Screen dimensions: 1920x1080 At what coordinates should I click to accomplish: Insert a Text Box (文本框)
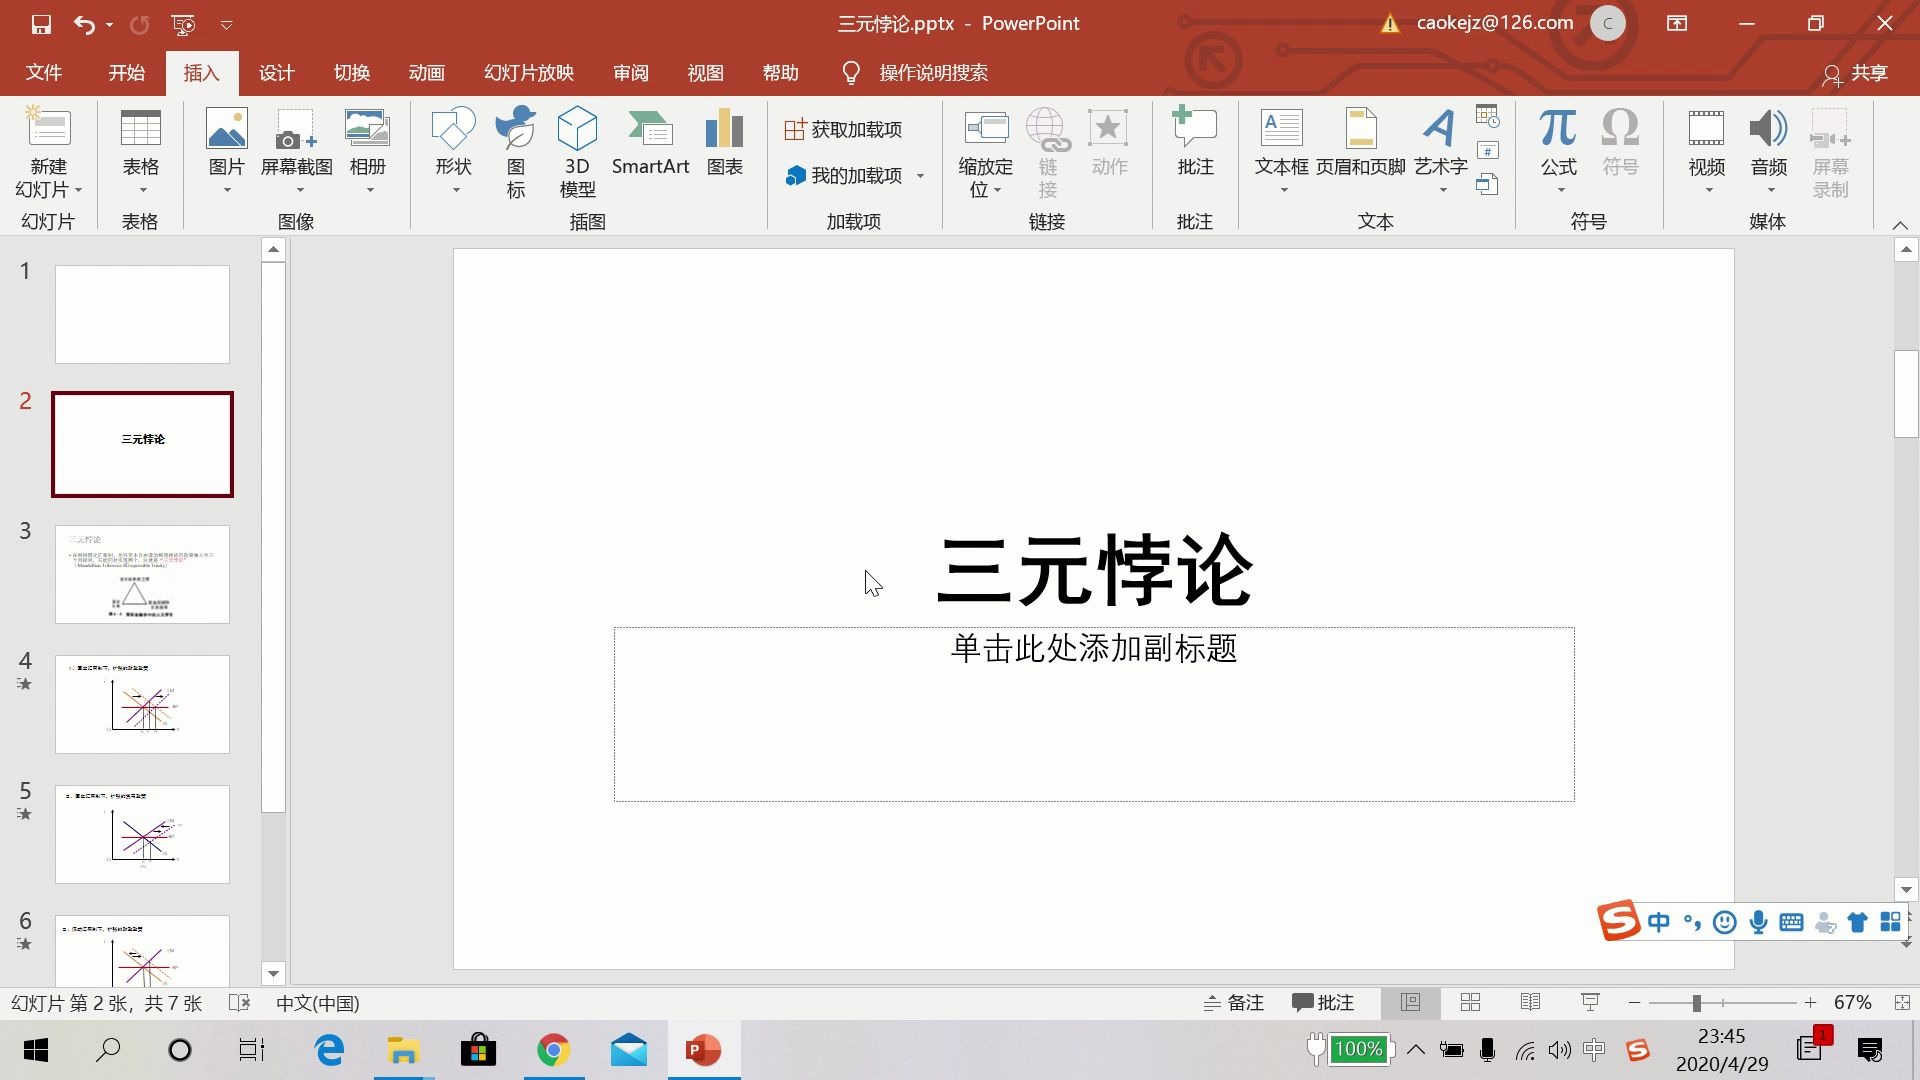tap(1282, 128)
